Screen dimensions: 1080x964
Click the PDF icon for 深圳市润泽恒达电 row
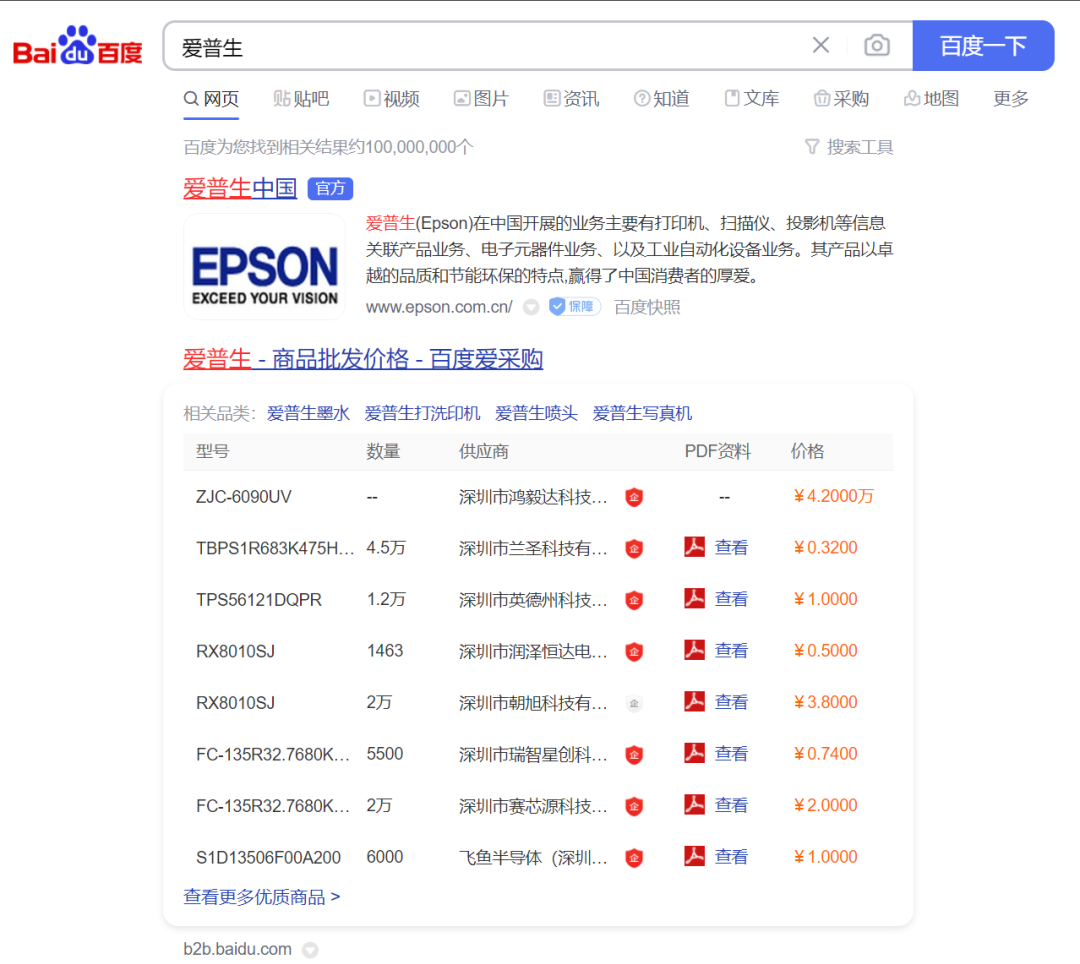694,650
